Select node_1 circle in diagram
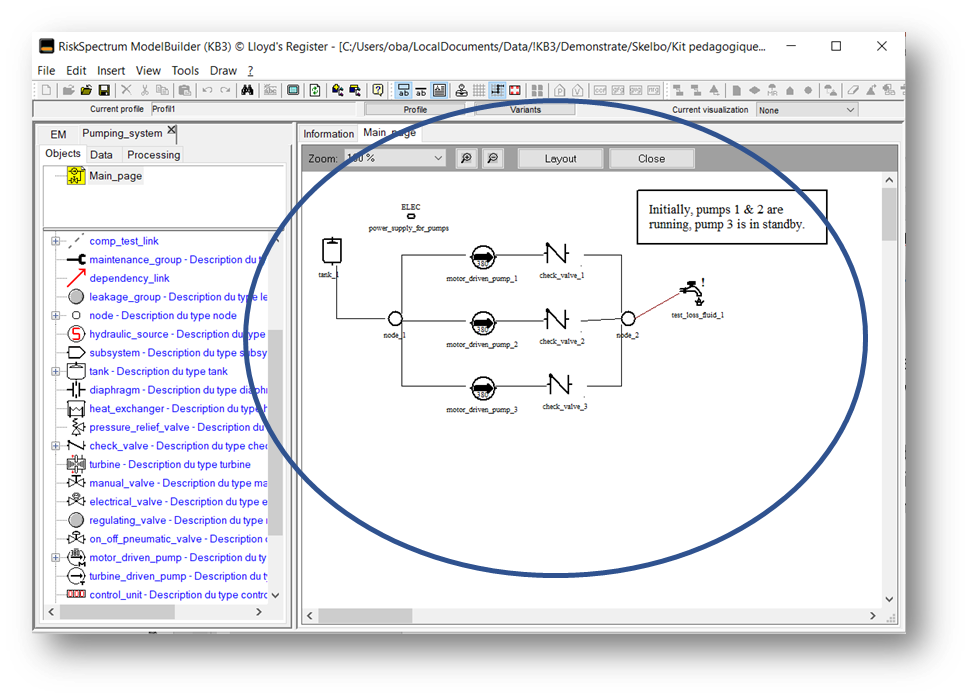The width and height of the screenshot is (971, 699). 395,319
